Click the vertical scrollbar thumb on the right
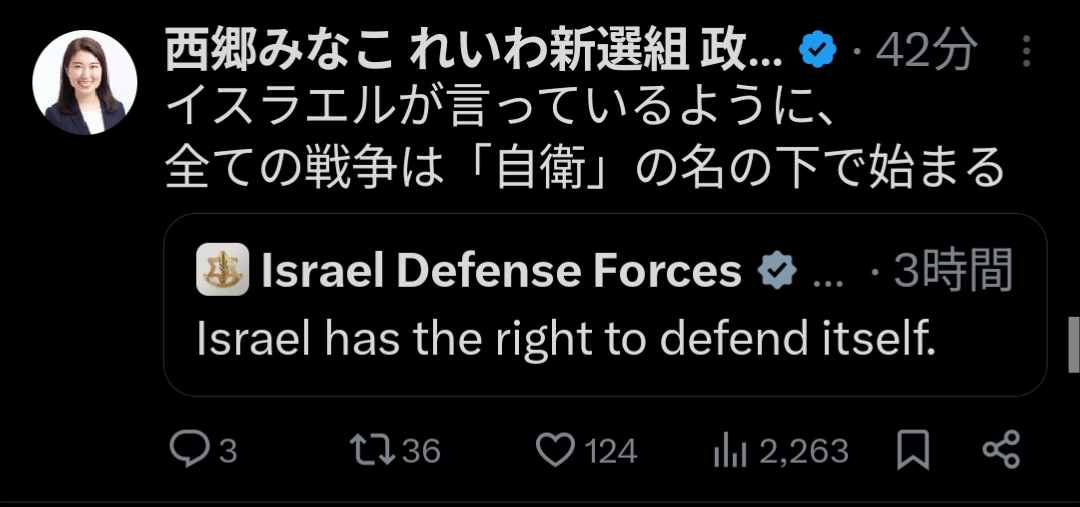The image size is (1080, 507). (x=1074, y=345)
